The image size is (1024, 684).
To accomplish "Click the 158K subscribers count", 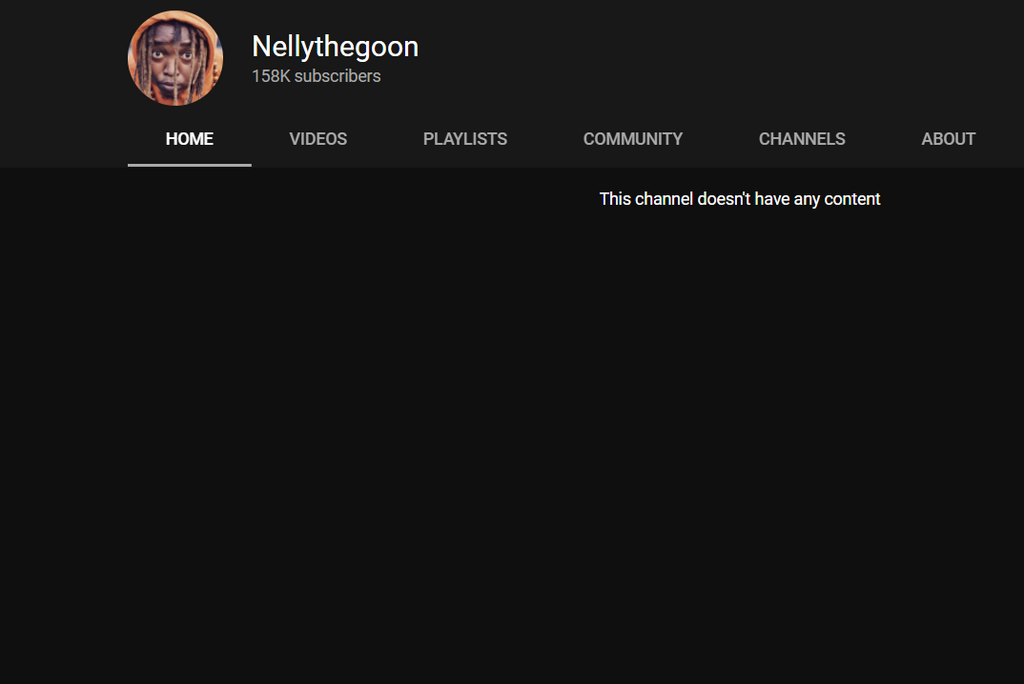I will [316, 76].
